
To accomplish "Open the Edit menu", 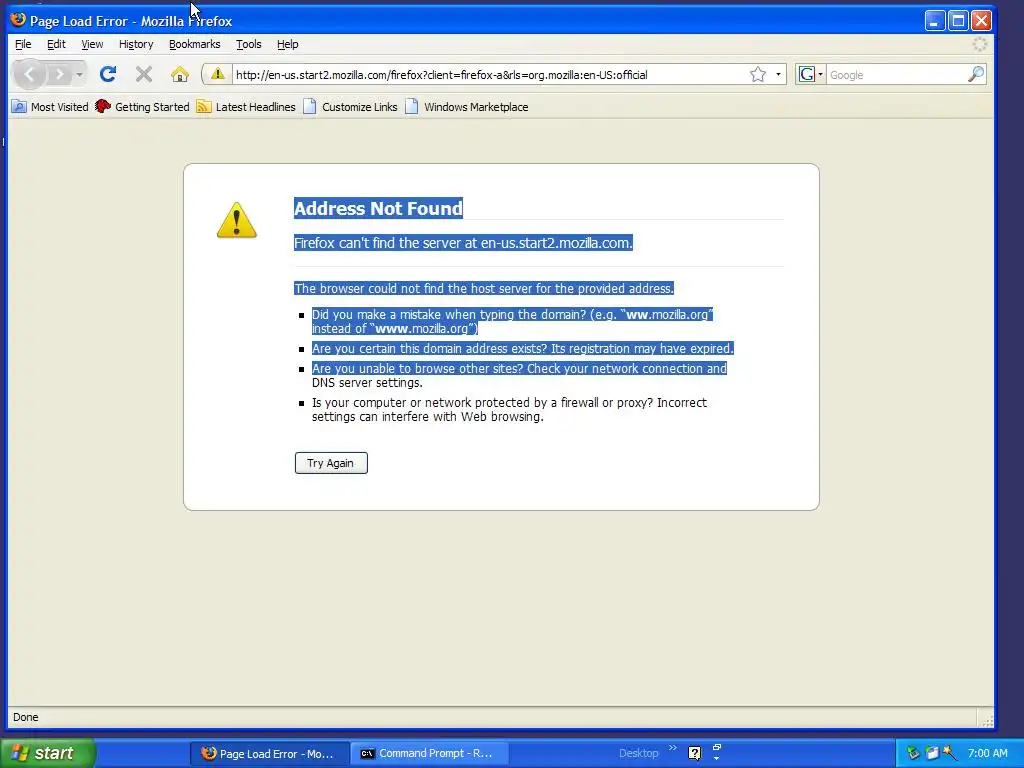I will coord(56,44).
